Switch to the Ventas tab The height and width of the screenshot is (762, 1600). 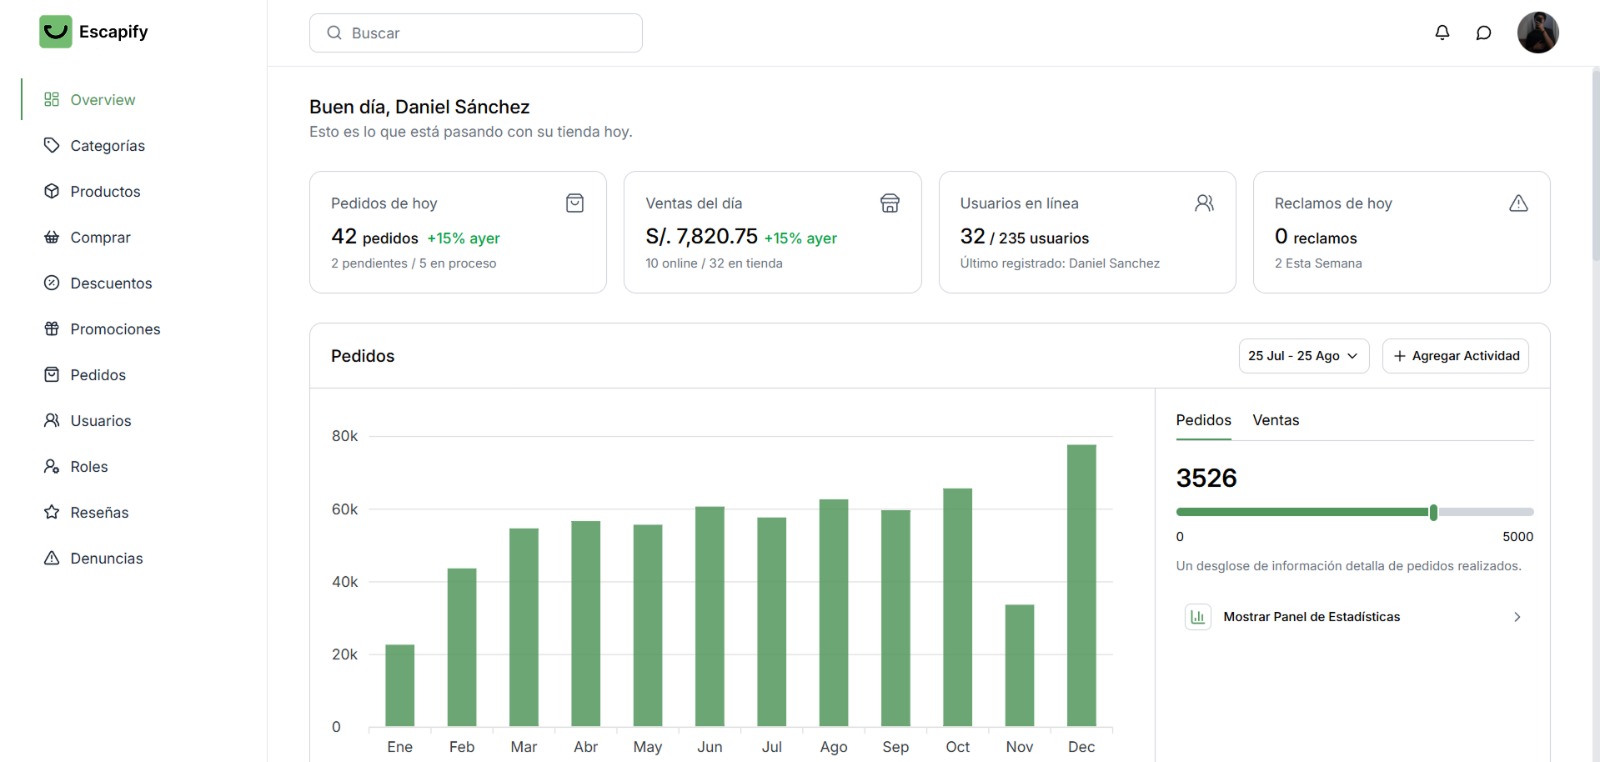click(1275, 420)
